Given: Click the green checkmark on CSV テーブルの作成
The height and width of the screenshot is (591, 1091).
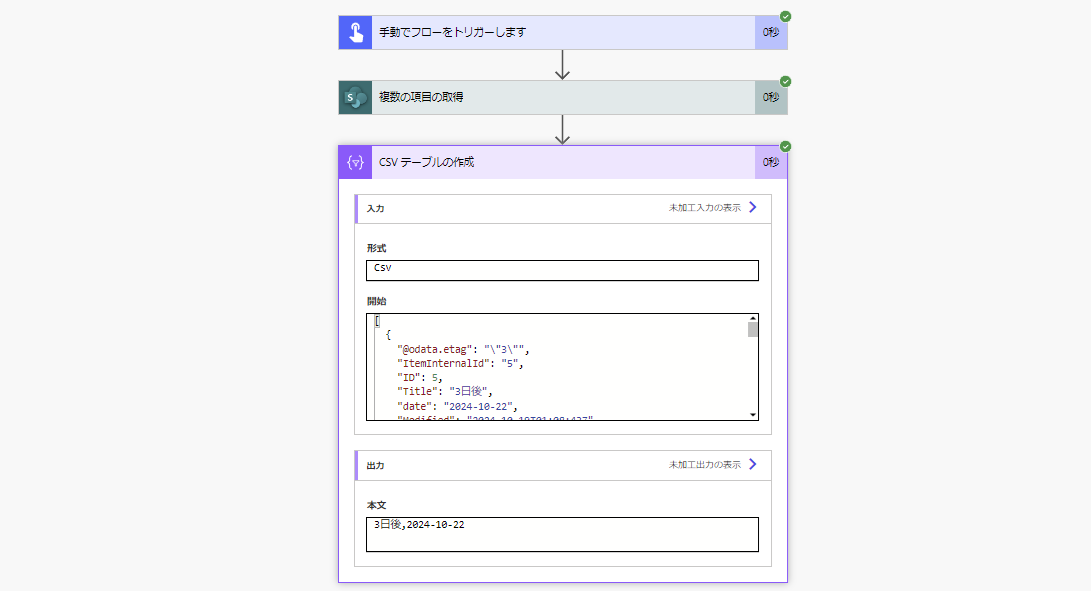Looking at the screenshot, I should [783, 147].
